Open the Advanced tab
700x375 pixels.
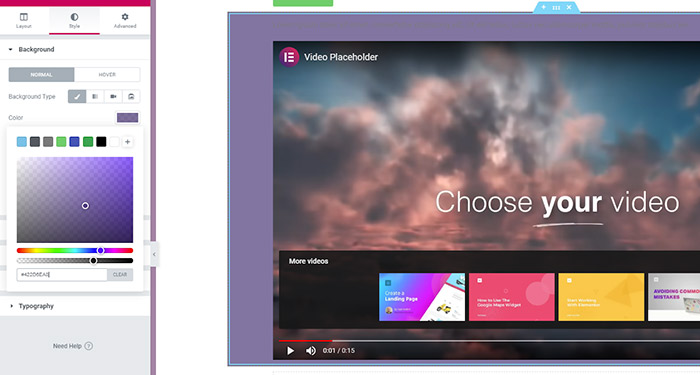click(x=125, y=21)
